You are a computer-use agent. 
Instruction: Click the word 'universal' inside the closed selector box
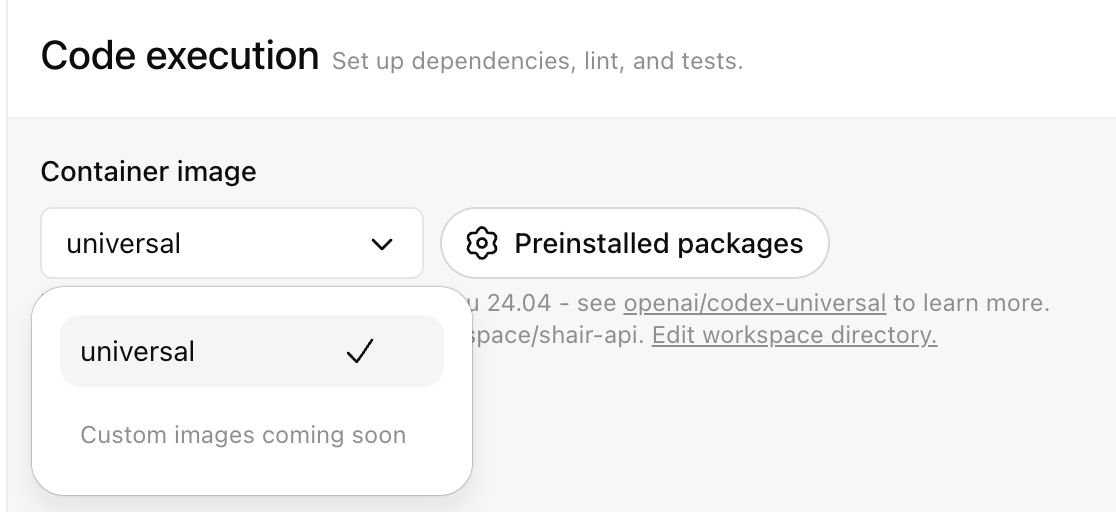[123, 243]
